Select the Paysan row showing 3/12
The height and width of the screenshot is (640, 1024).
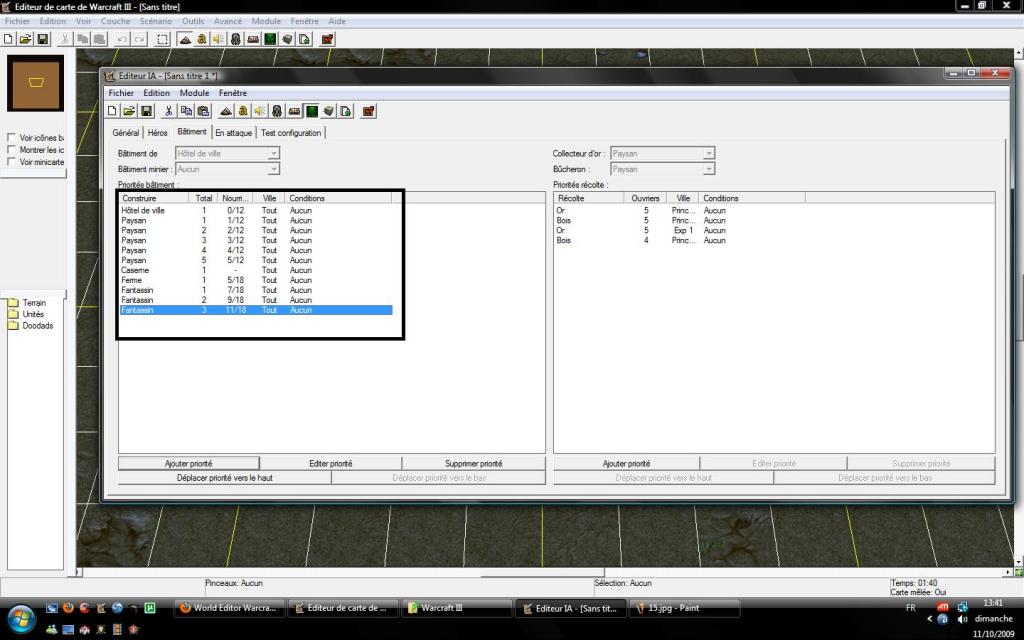pos(256,240)
